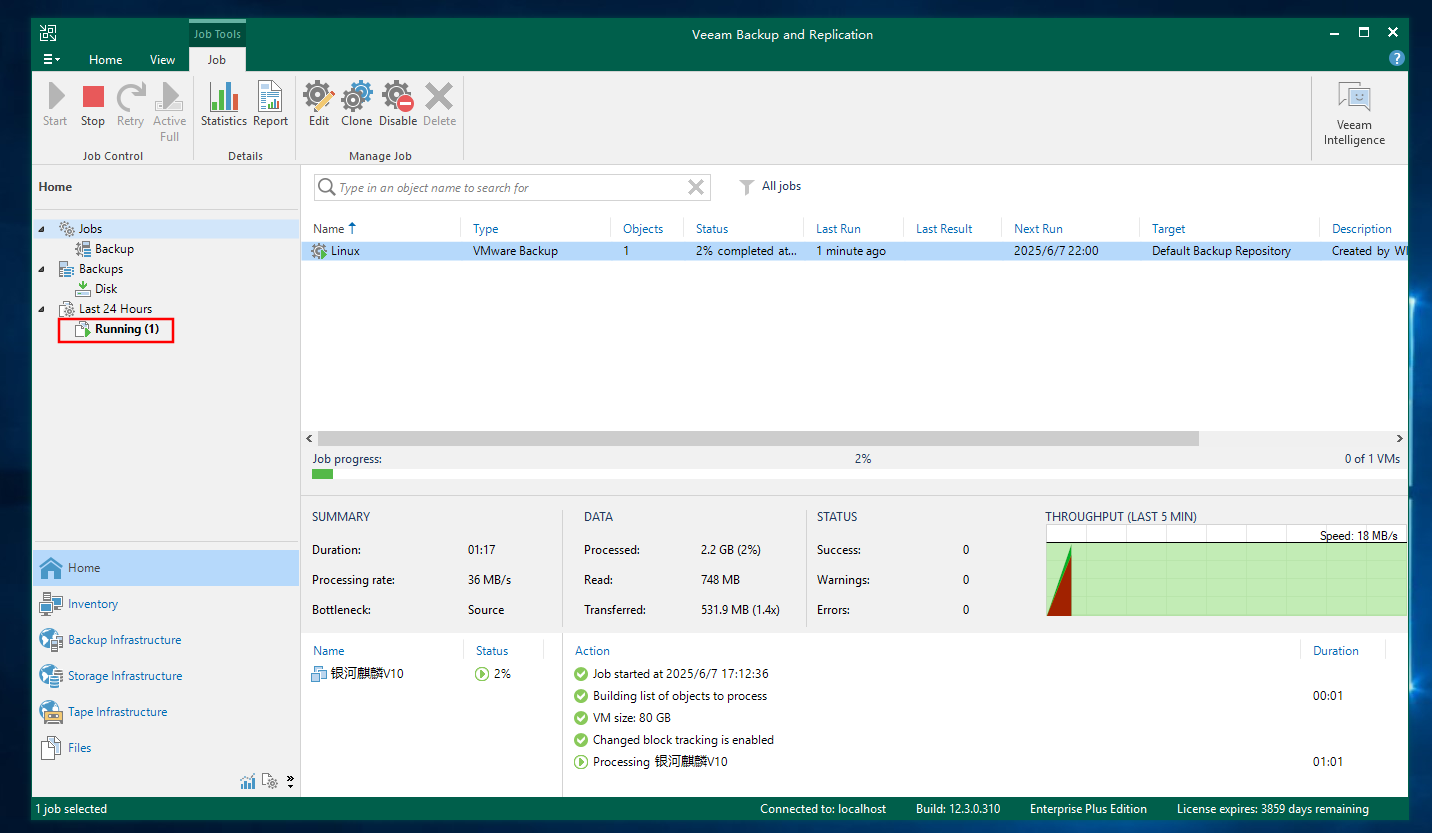
Task: Open the job Report
Action: [x=270, y=105]
